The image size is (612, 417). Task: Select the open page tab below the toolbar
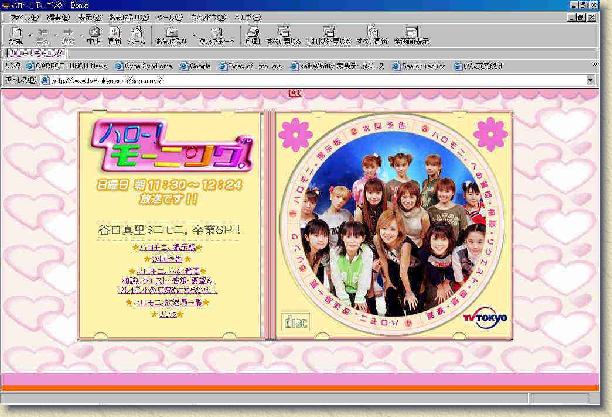[x=36, y=53]
